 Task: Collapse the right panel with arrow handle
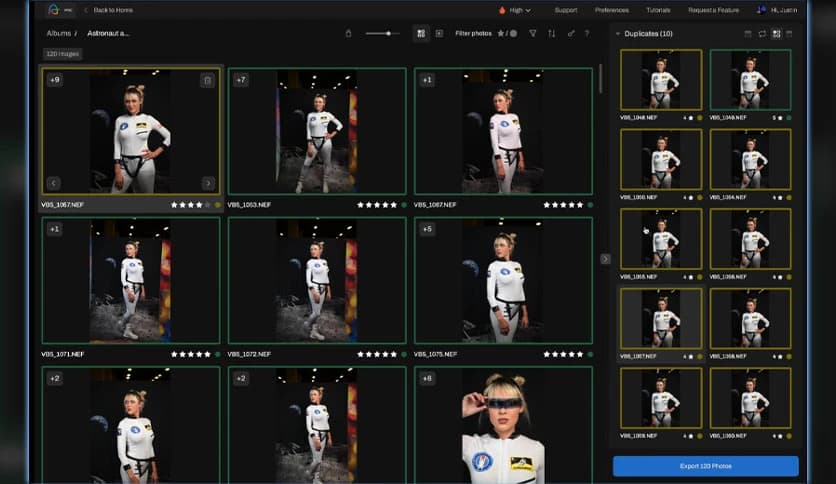click(x=605, y=259)
